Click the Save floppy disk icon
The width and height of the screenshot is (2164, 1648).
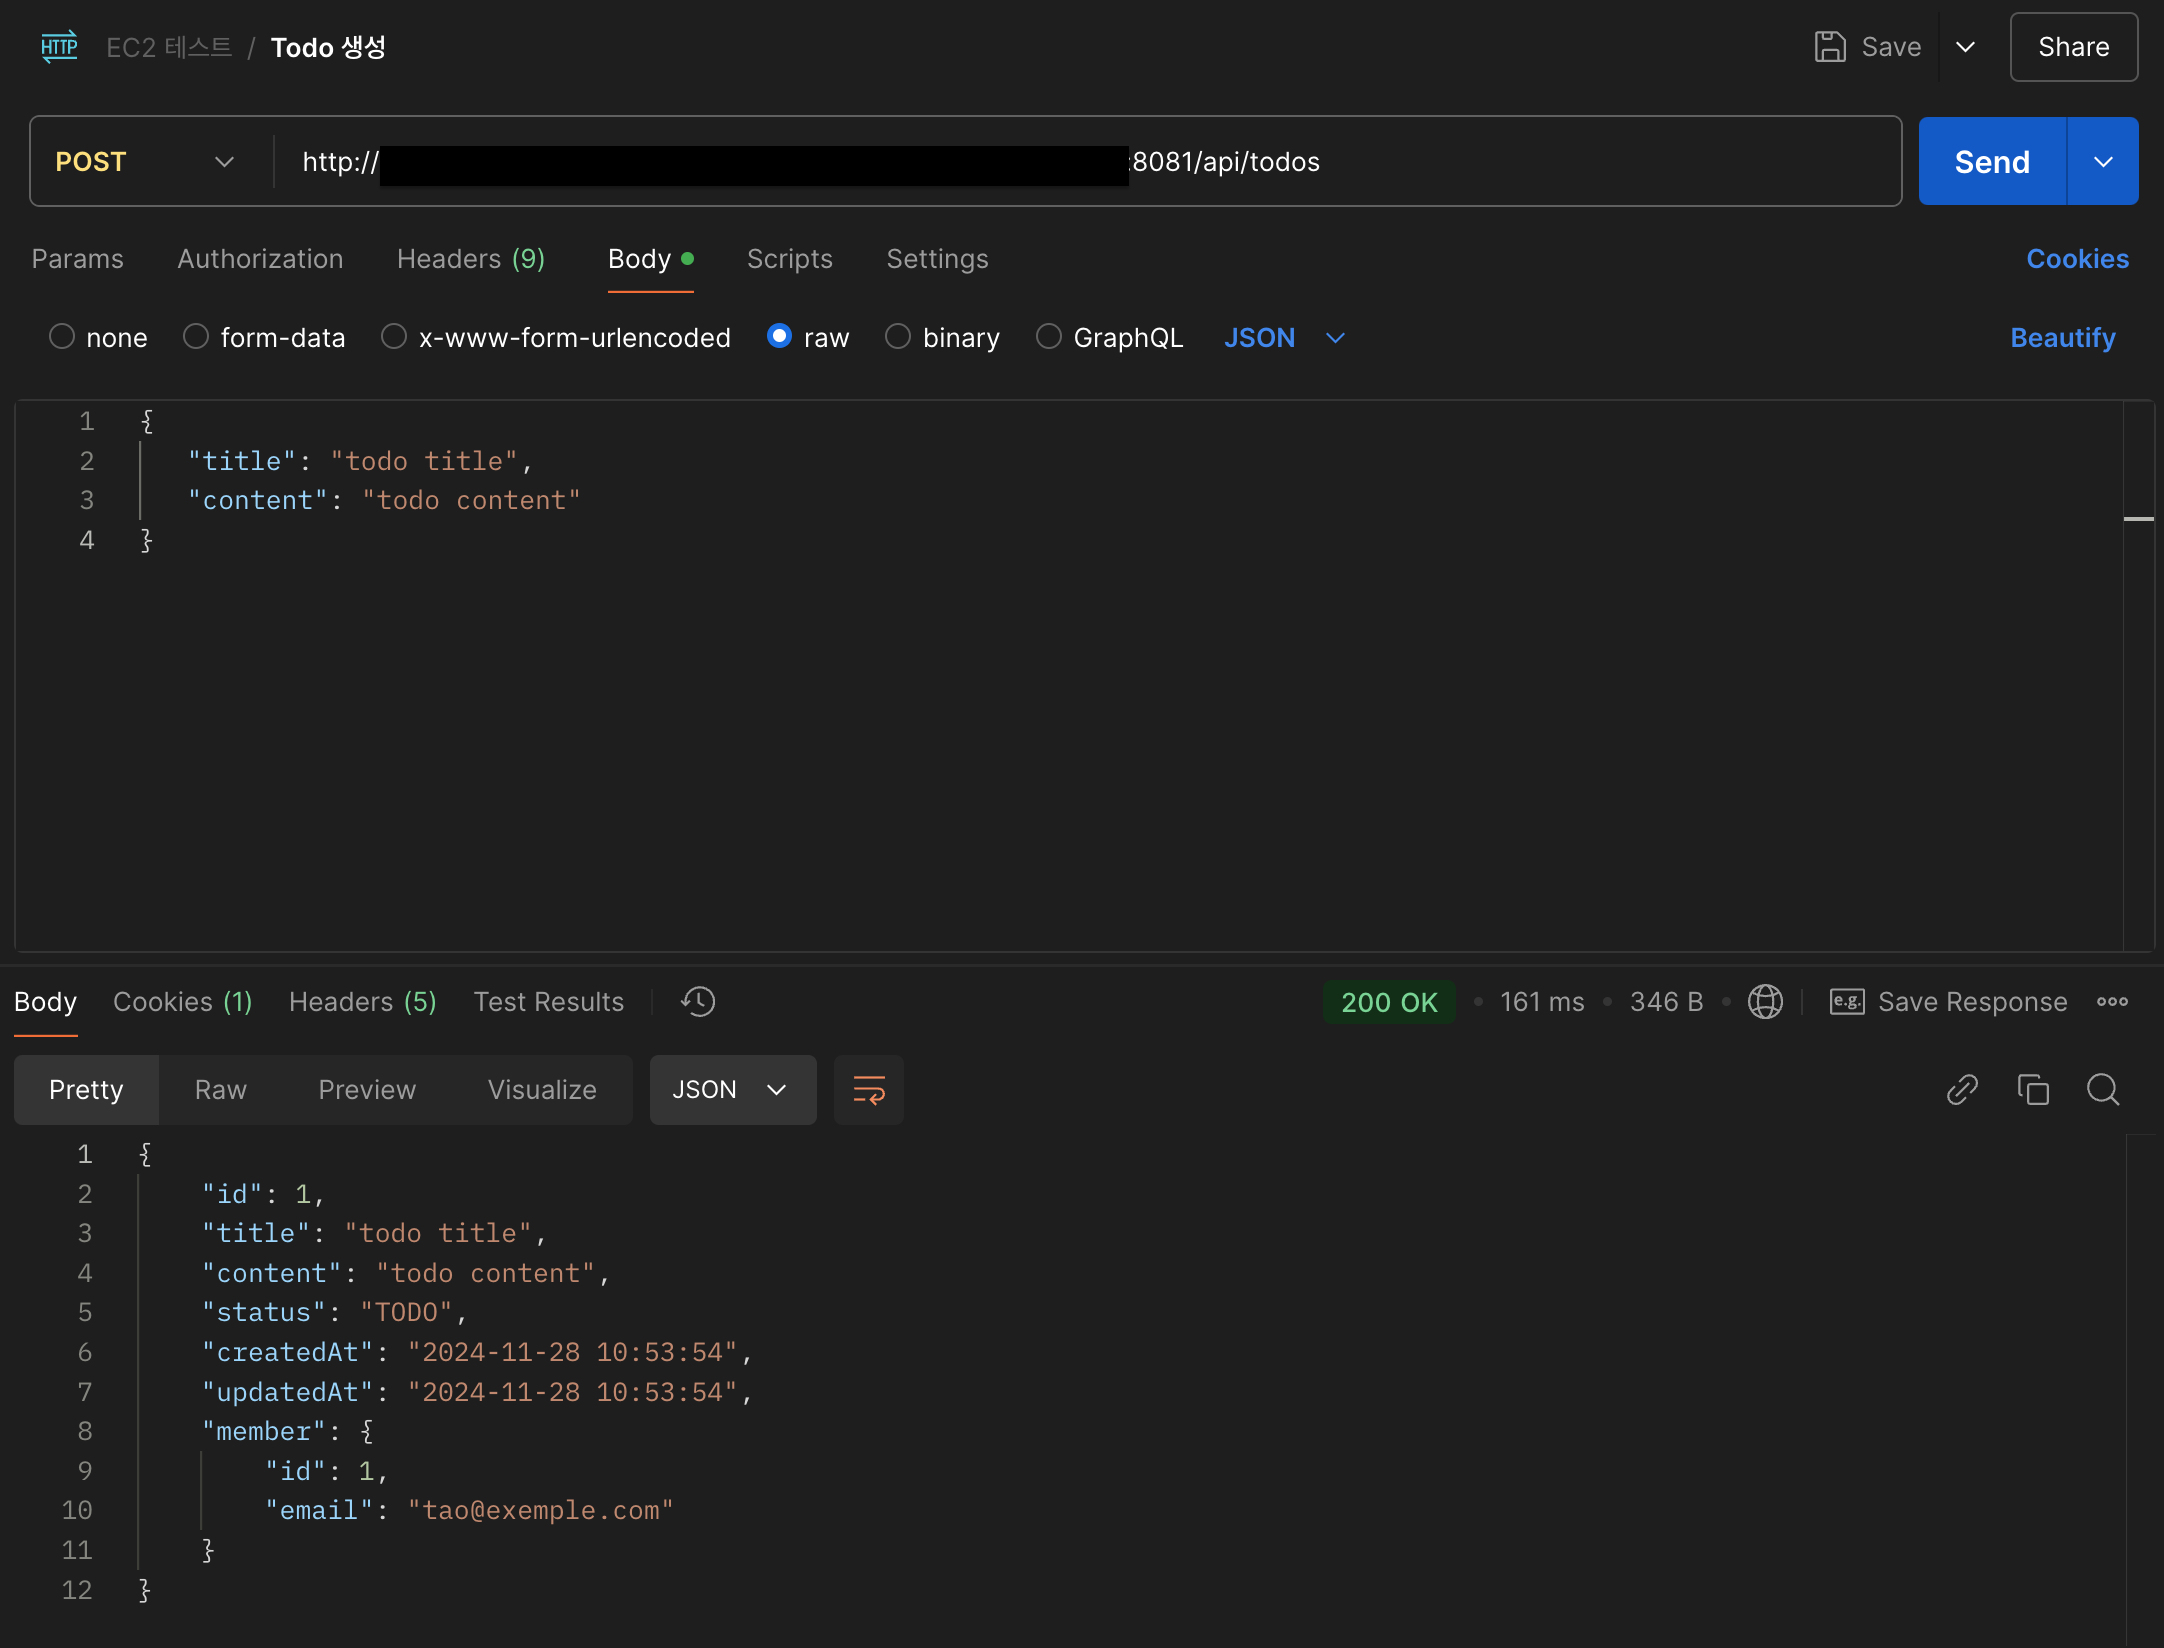click(1830, 47)
